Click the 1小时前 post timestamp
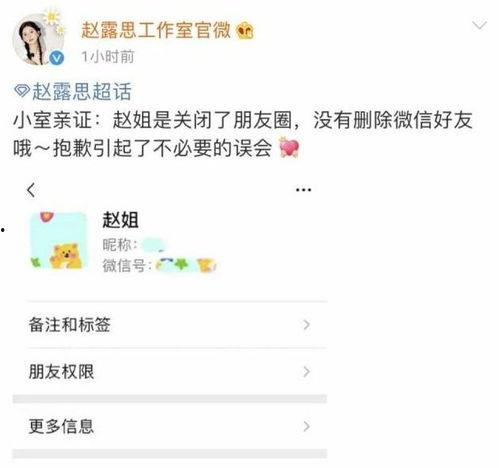Image resolution: width=499 pixels, height=468 pixels. [108, 56]
